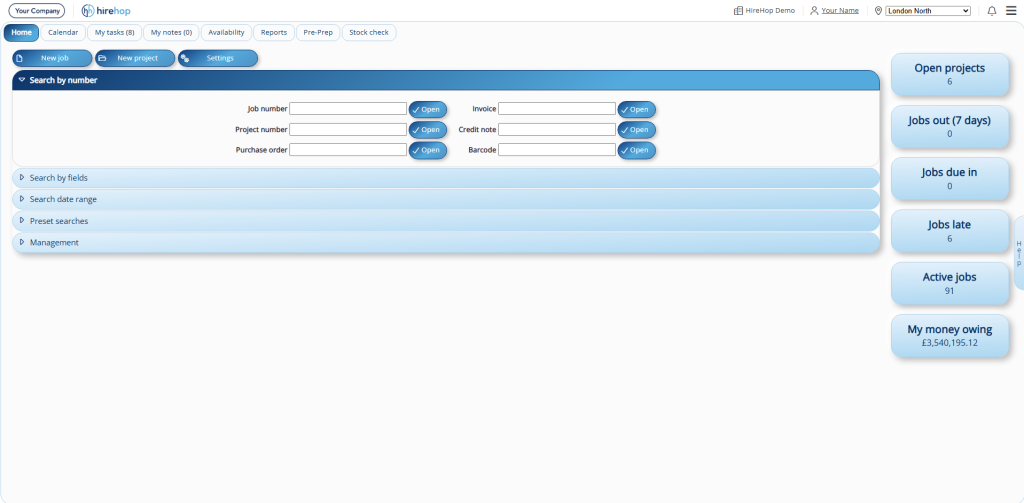Create a New project
Viewport: 1024px width, 503px height.
135,58
